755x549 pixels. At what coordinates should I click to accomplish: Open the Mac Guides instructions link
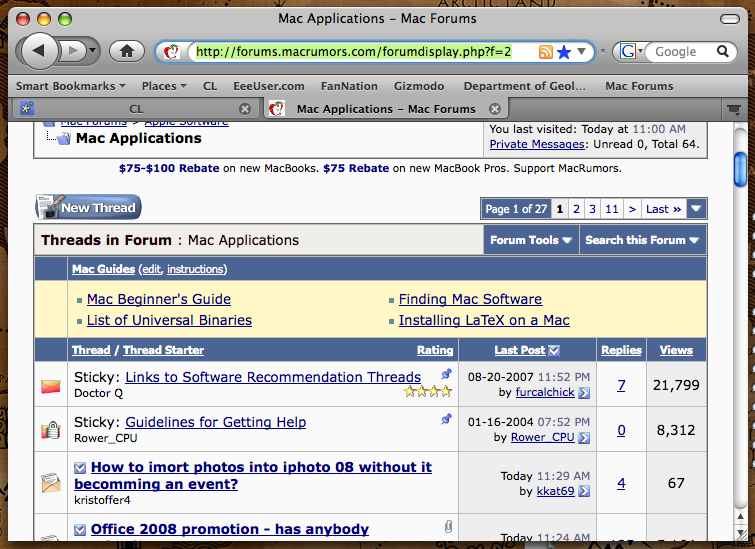195,269
